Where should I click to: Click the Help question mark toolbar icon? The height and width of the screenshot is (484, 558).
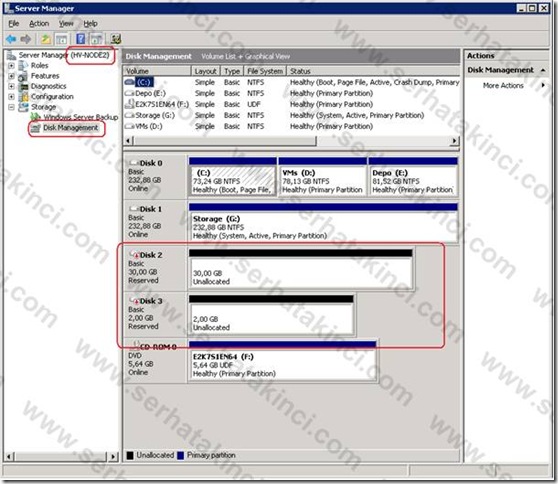coord(81,39)
